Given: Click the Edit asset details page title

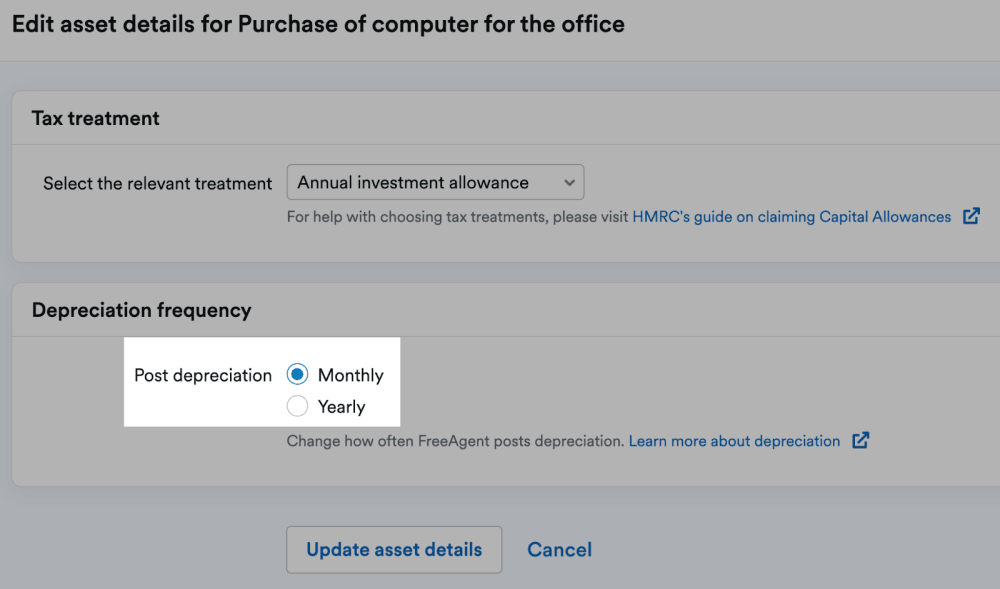Looking at the screenshot, I should pyautogui.click(x=318, y=24).
